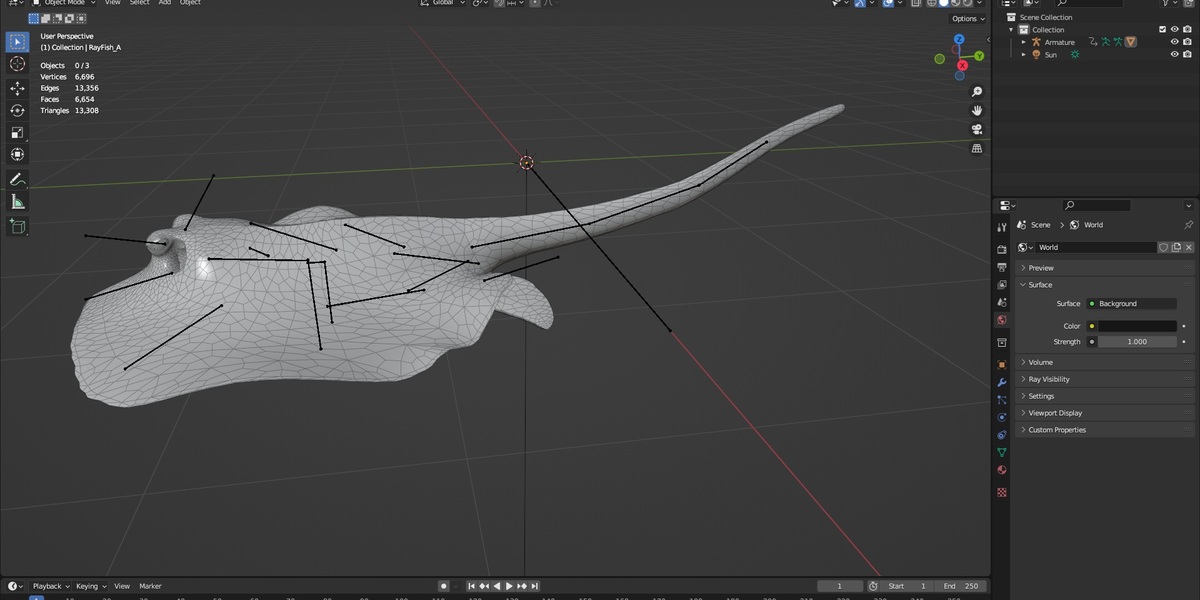Screen dimensions: 1200x600
Task: Open the World properties tab
Action: tap(1002, 320)
